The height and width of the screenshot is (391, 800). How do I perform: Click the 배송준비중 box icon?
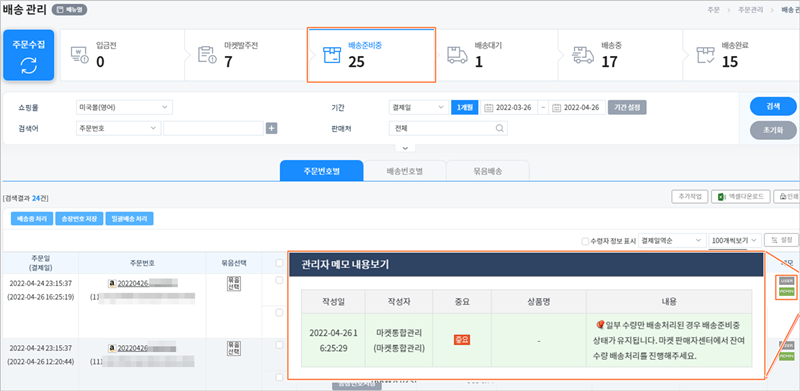pyautogui.click(x=332, y=55)
